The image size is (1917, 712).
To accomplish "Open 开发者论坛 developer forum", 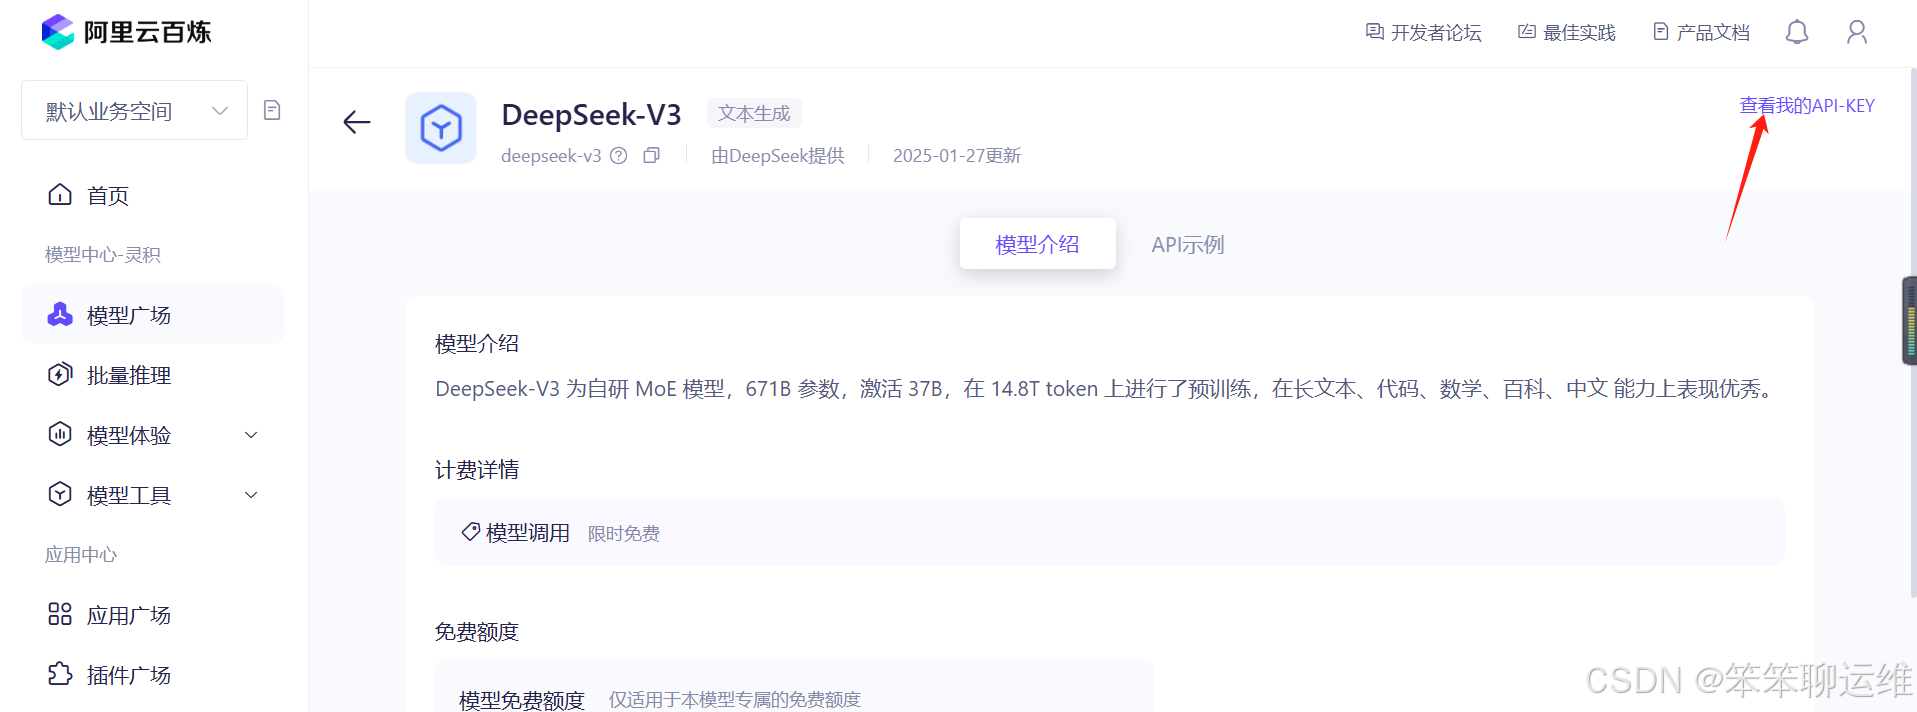I will point(1424,33).
